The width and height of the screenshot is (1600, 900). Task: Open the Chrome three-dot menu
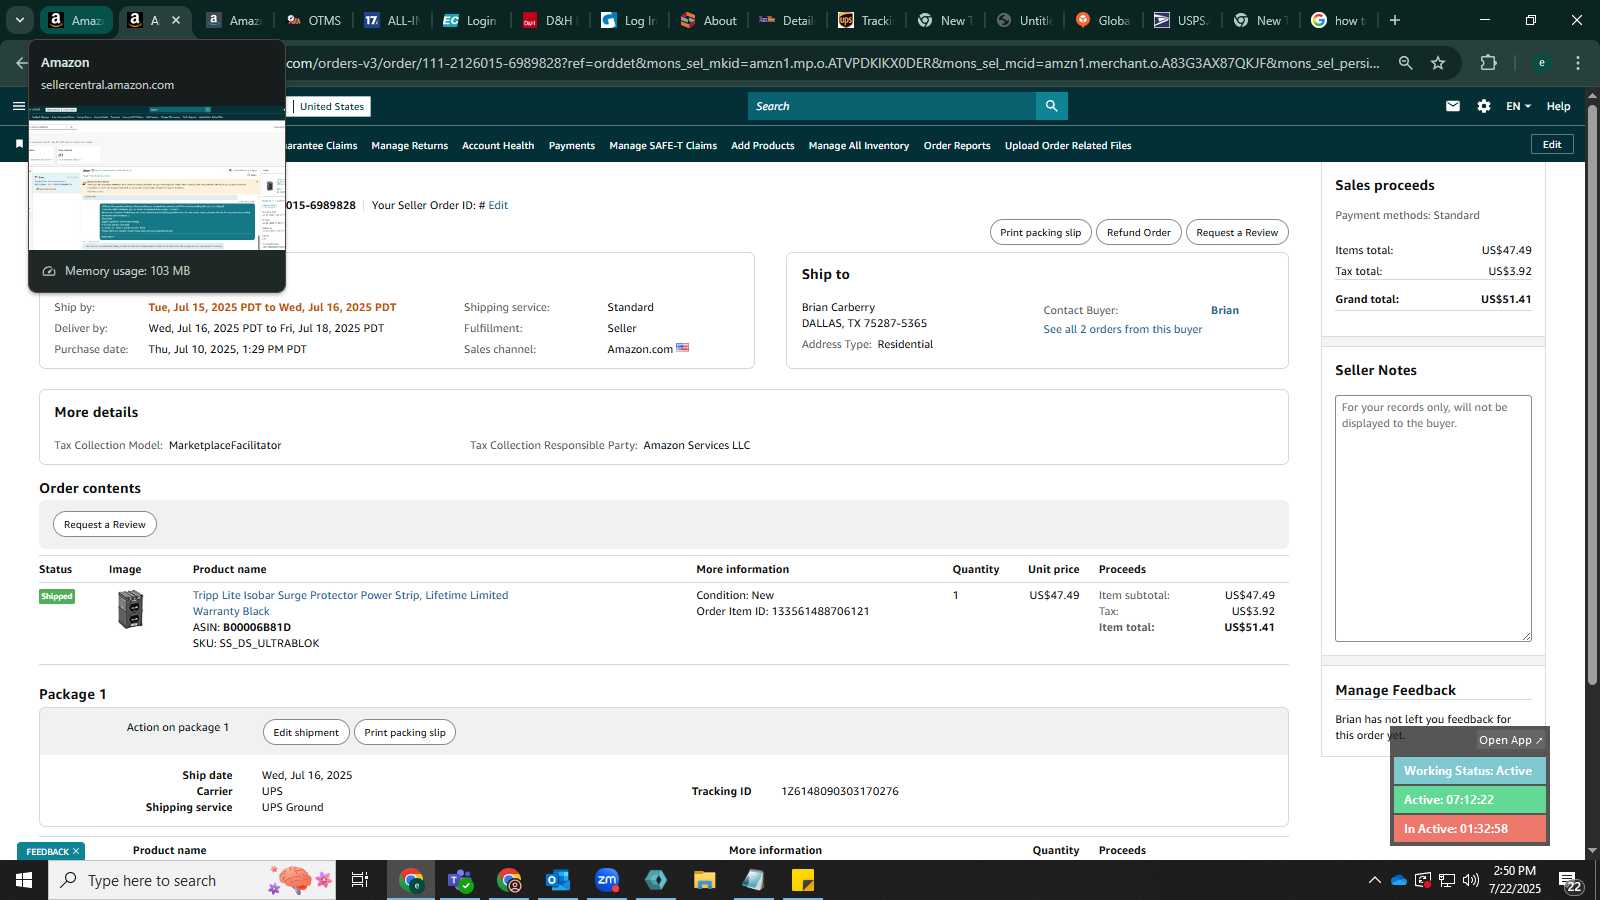click(1578, 63)
